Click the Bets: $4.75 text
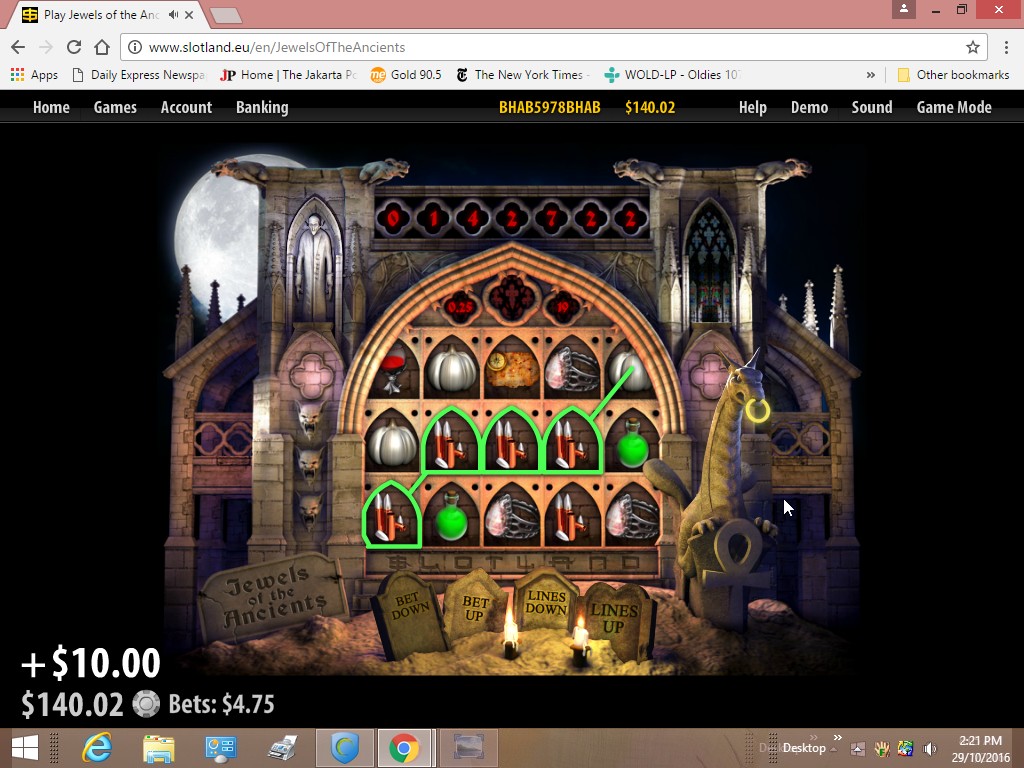 click(x=221, y=704)
